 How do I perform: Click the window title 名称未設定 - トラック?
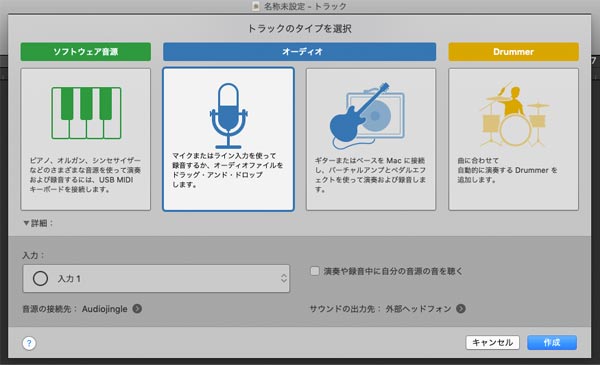point(305,6)
